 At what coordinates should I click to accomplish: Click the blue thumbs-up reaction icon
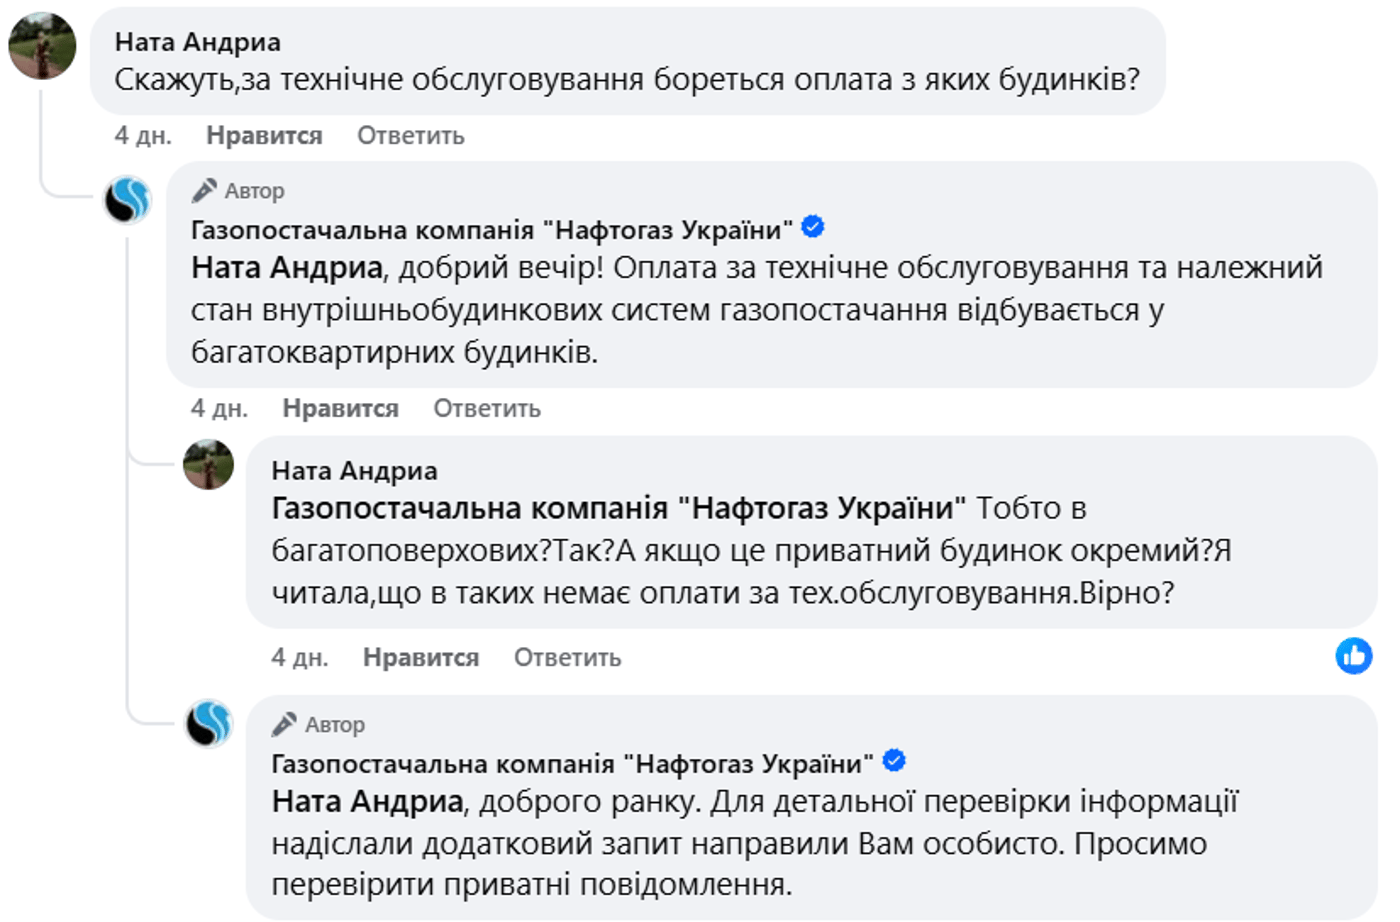click(x=1353, y=656)
